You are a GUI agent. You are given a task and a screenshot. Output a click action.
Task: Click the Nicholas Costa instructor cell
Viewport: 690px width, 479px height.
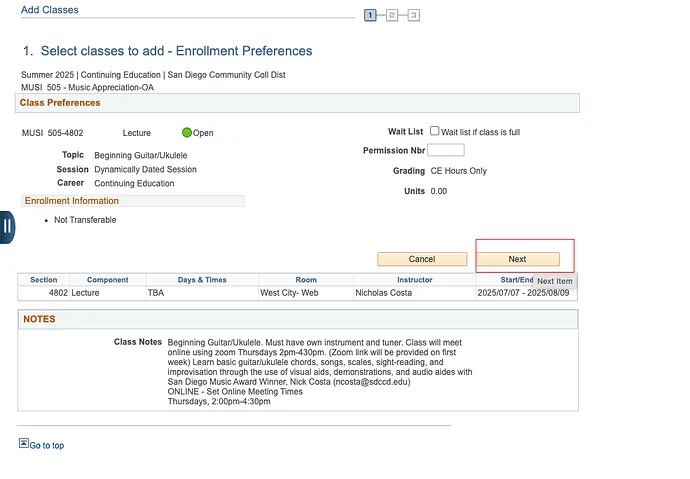coord(386,294)
